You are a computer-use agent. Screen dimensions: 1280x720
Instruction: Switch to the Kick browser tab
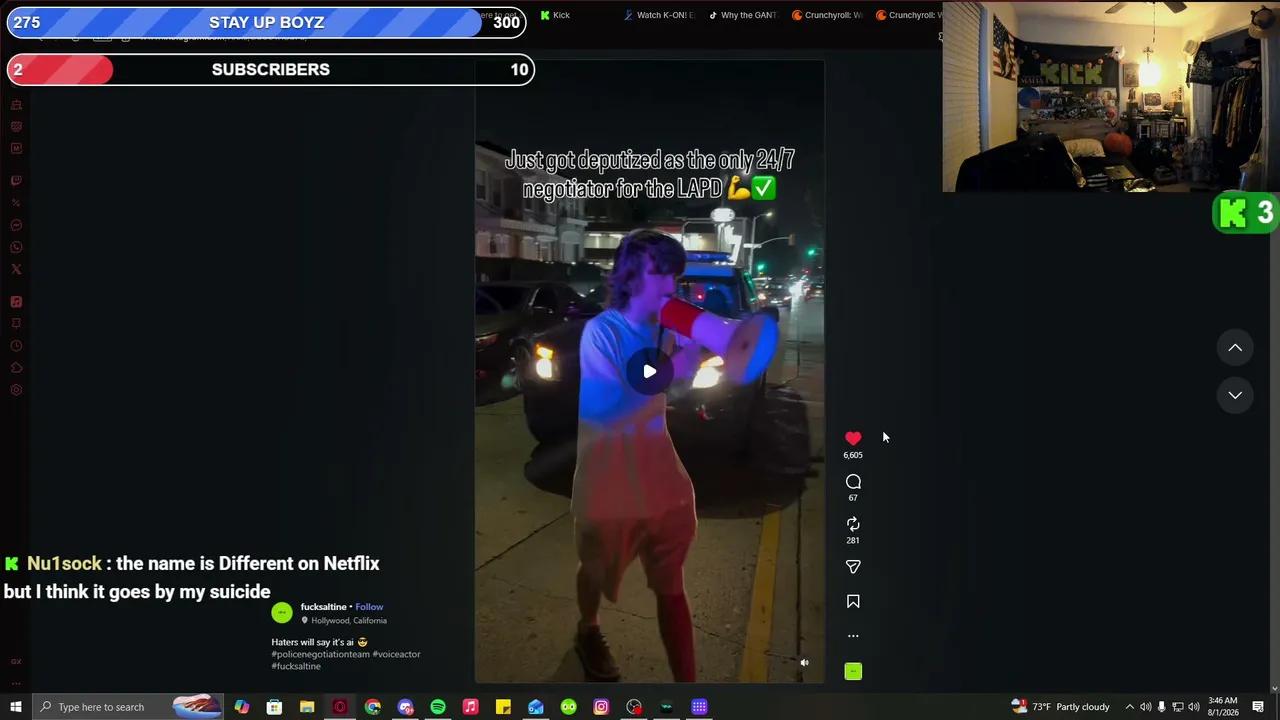[555, 15]
